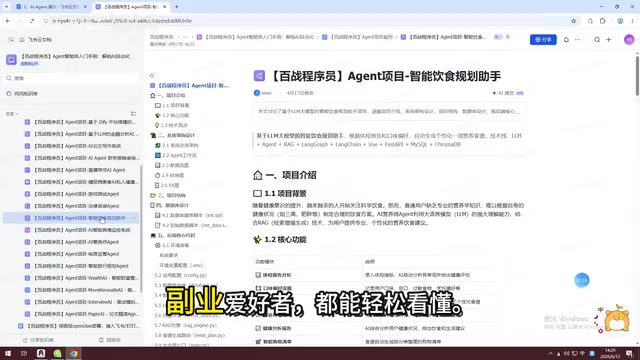This screenshot has height=360, width=640.
Task: Bookmark page with star icon
Action: 573,21
